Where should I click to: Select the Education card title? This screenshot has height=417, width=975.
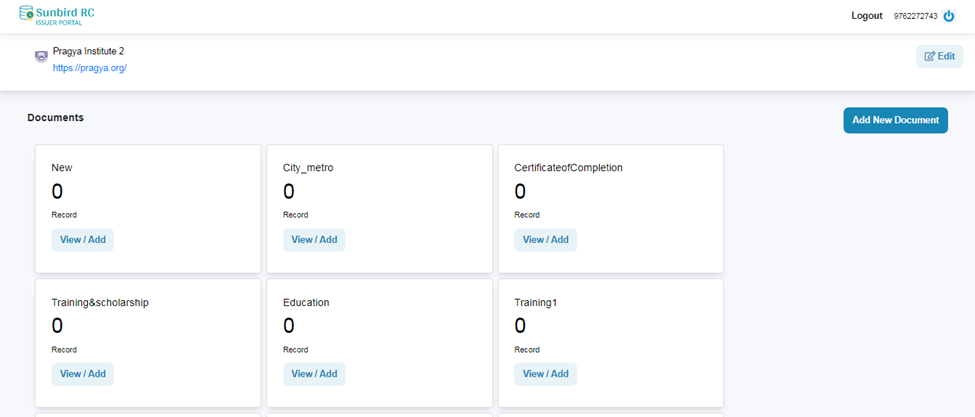tap(306, 302)
